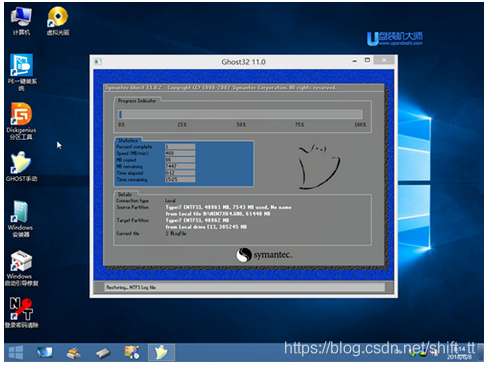The height and width of the screenshot is (367, 486).
Task: Click the MB copied value field
Action: [180, 160]
